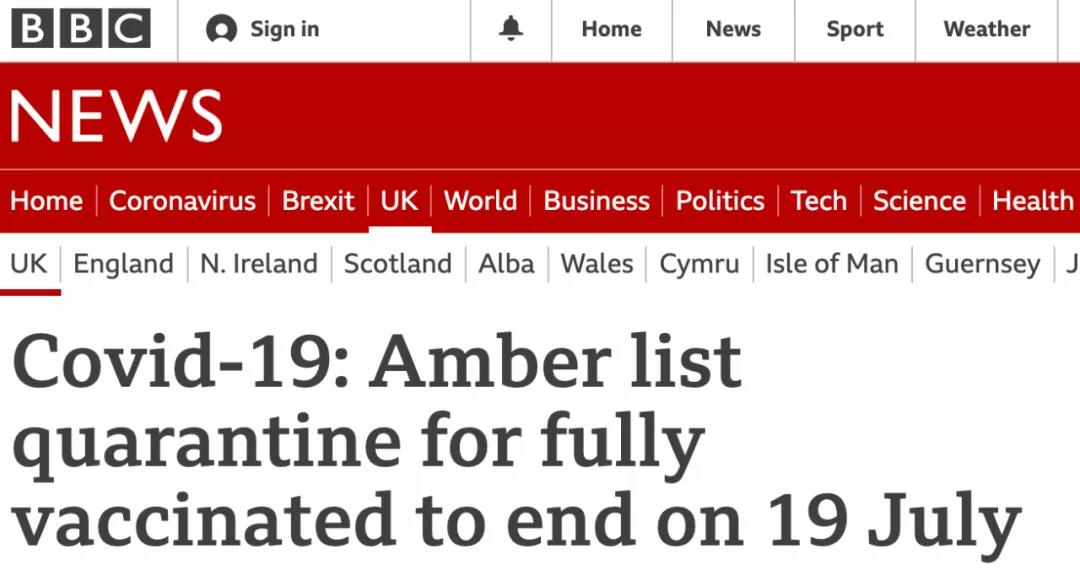The height and width of the screenshot is (586, 1080).
Task: Select Coronavirus news section
Action: [x=182, y=201]
